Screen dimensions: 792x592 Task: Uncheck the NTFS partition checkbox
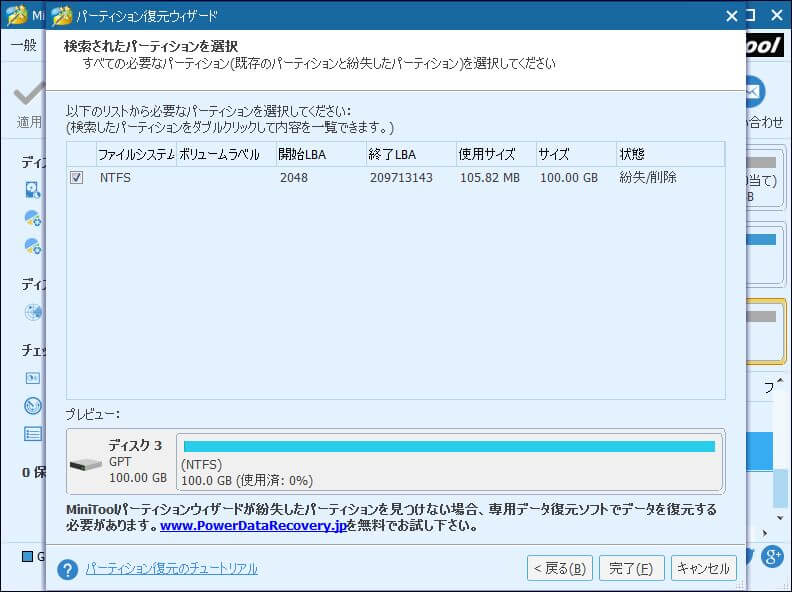point(76,177)
